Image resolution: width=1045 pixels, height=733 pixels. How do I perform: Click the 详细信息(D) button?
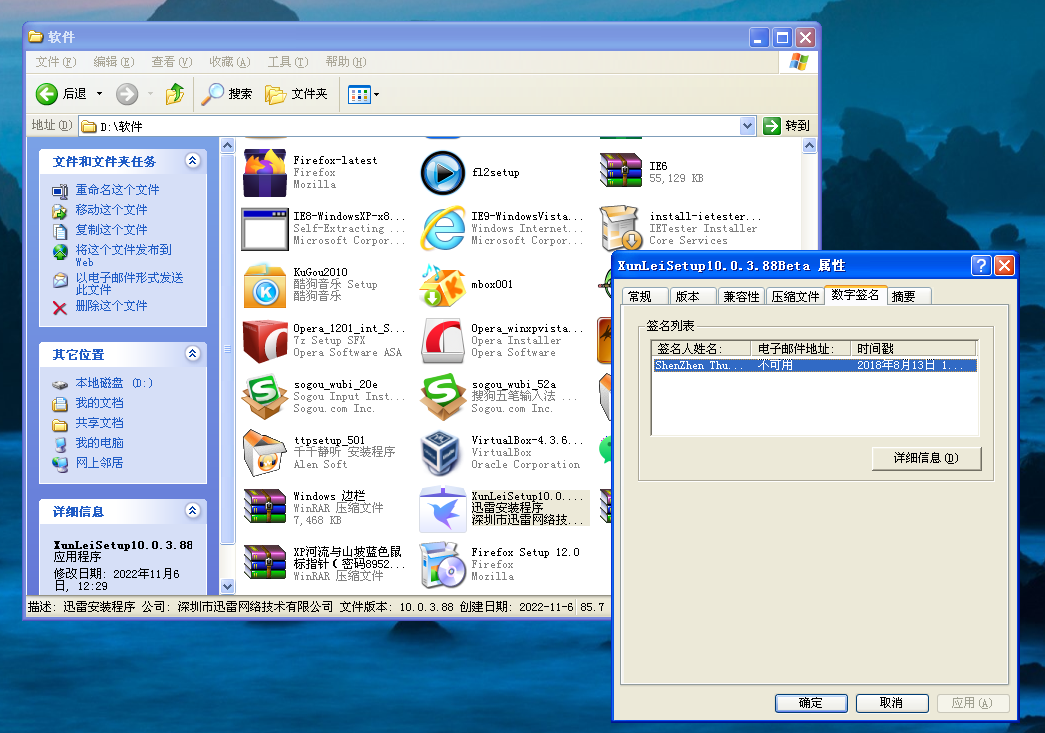pos(926,458)
